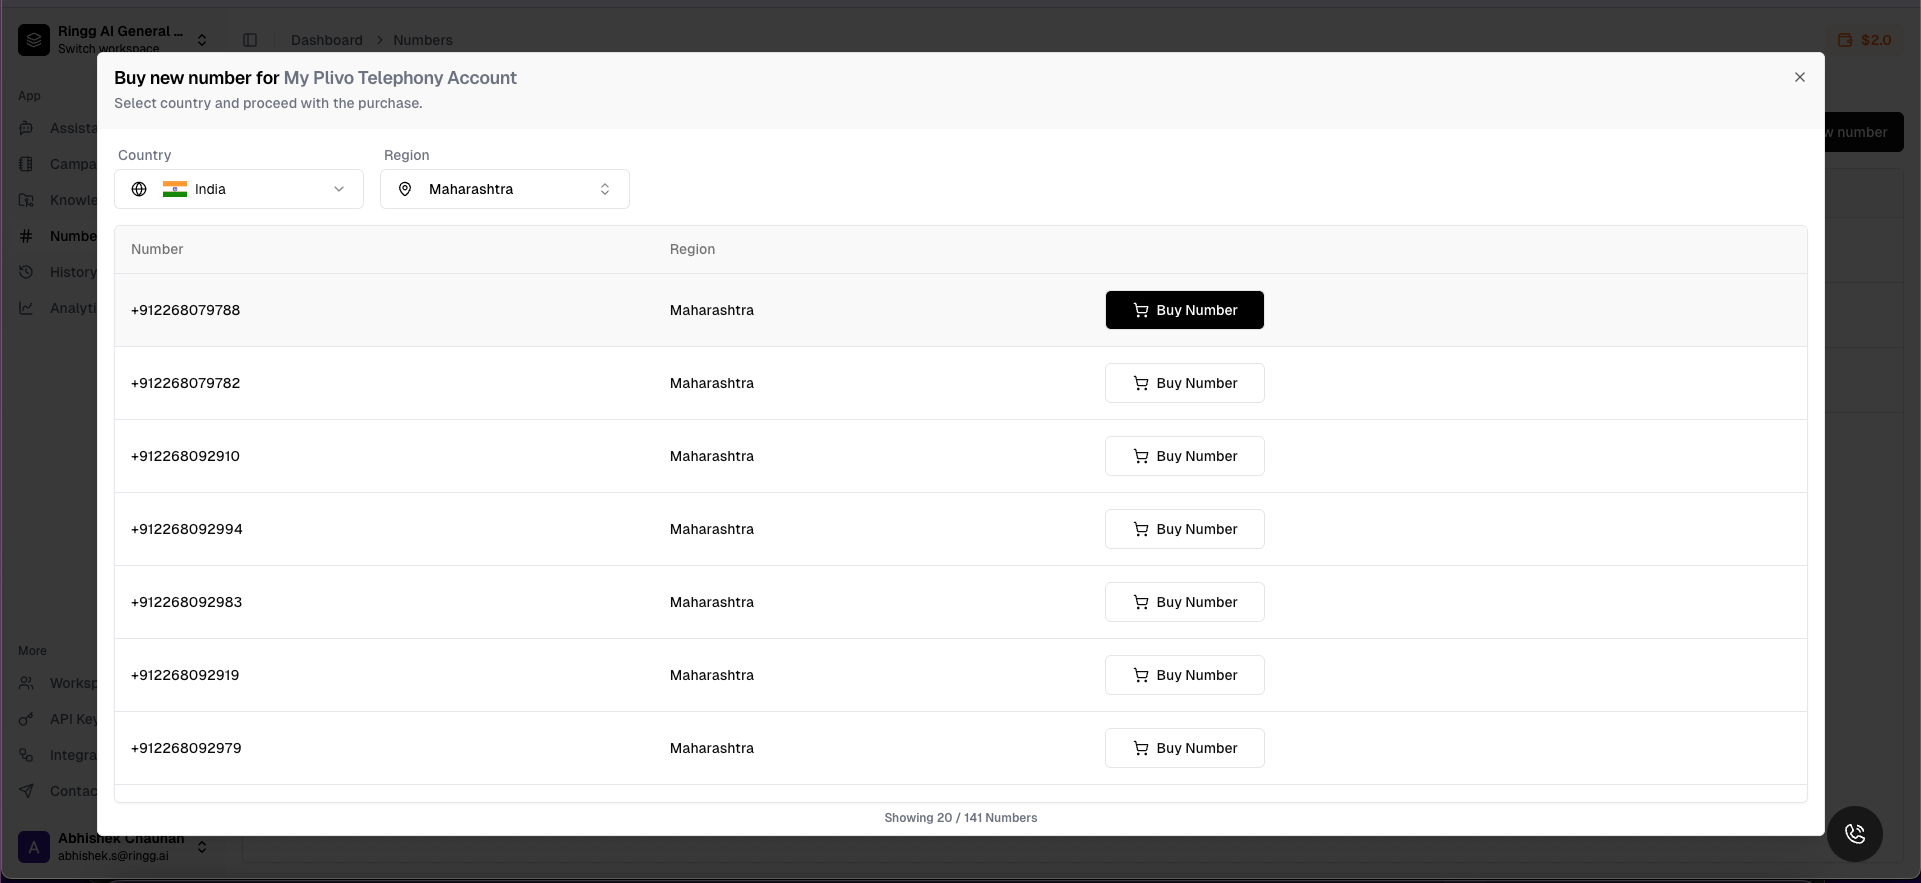Viewport: 1921px width, 883px height.
Task: Select phone number text +912268092979
Action: [x=186, y=748]
